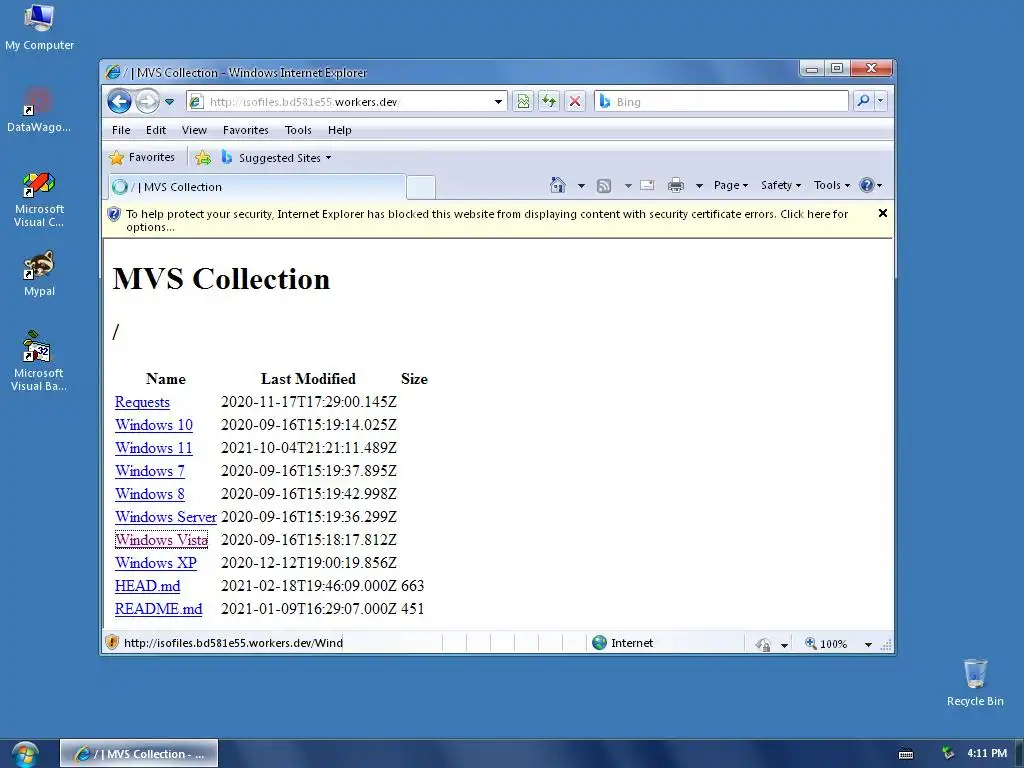Click the Print icon

coord(676,185)
